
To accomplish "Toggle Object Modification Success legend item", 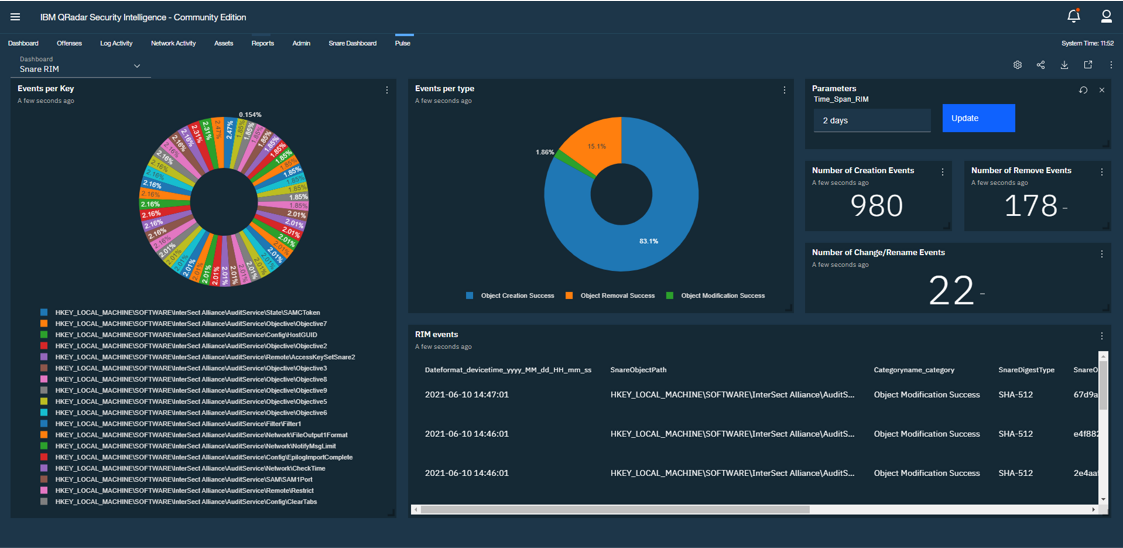I will point(715,295).
